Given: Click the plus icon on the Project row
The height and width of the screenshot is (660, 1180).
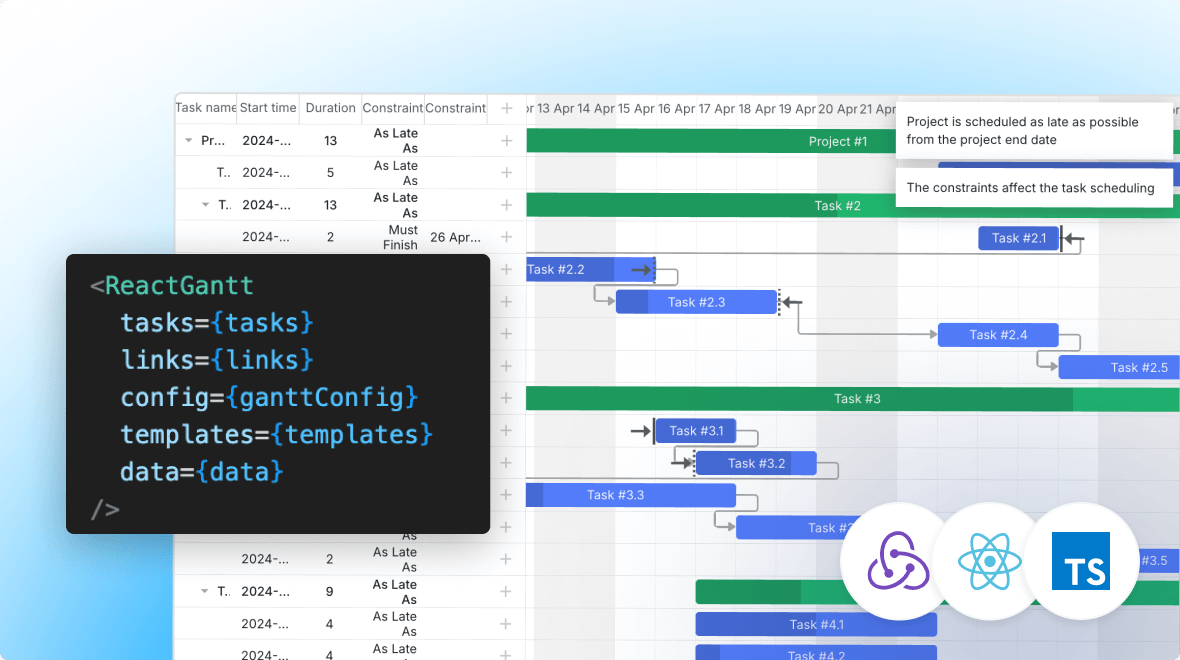Looking at the screenshot, I should [506, 140].
